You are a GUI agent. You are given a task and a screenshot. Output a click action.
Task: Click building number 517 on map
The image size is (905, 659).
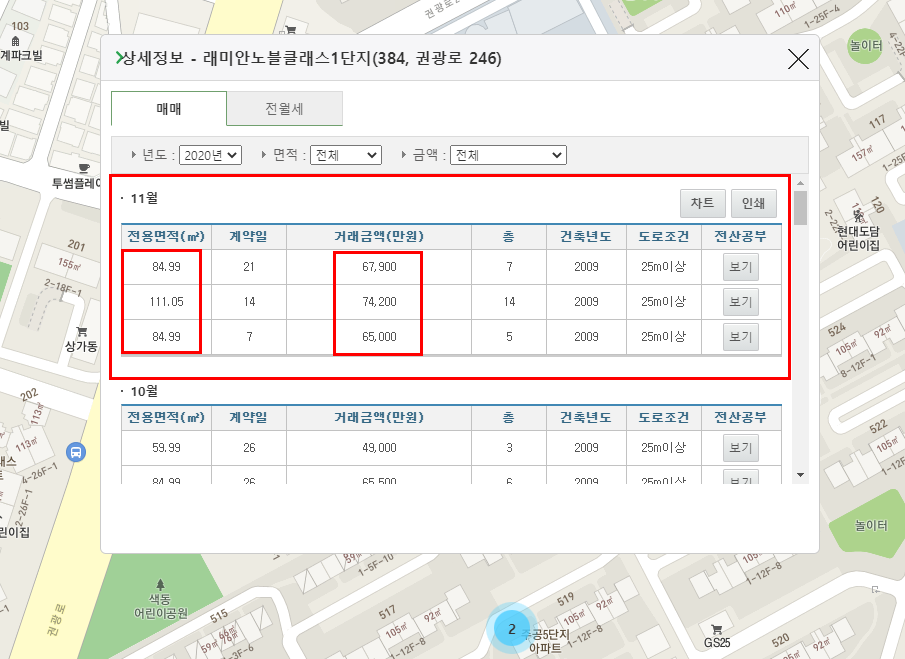(x=387, y=612)
